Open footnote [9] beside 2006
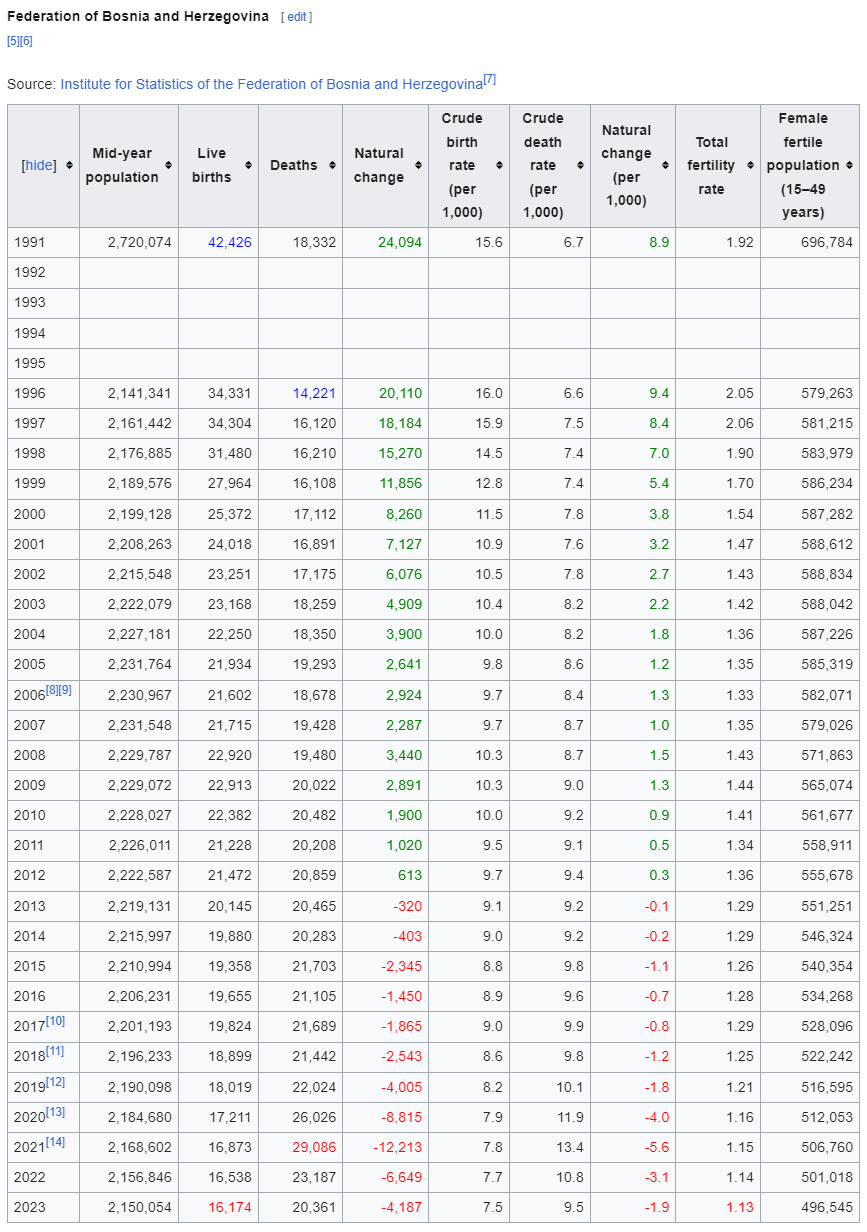The height and width of the screenshot is (1232, 867). tap(66, 690)
